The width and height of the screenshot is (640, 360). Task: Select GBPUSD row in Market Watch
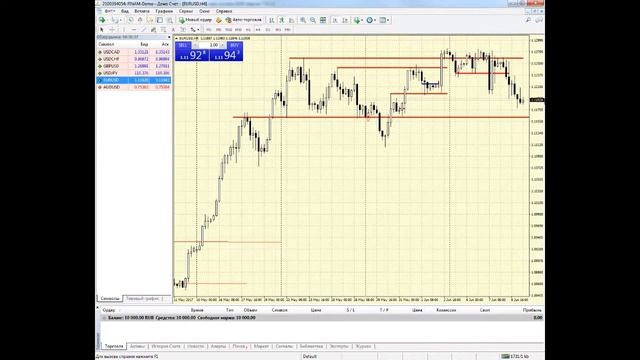click(133, 66)
